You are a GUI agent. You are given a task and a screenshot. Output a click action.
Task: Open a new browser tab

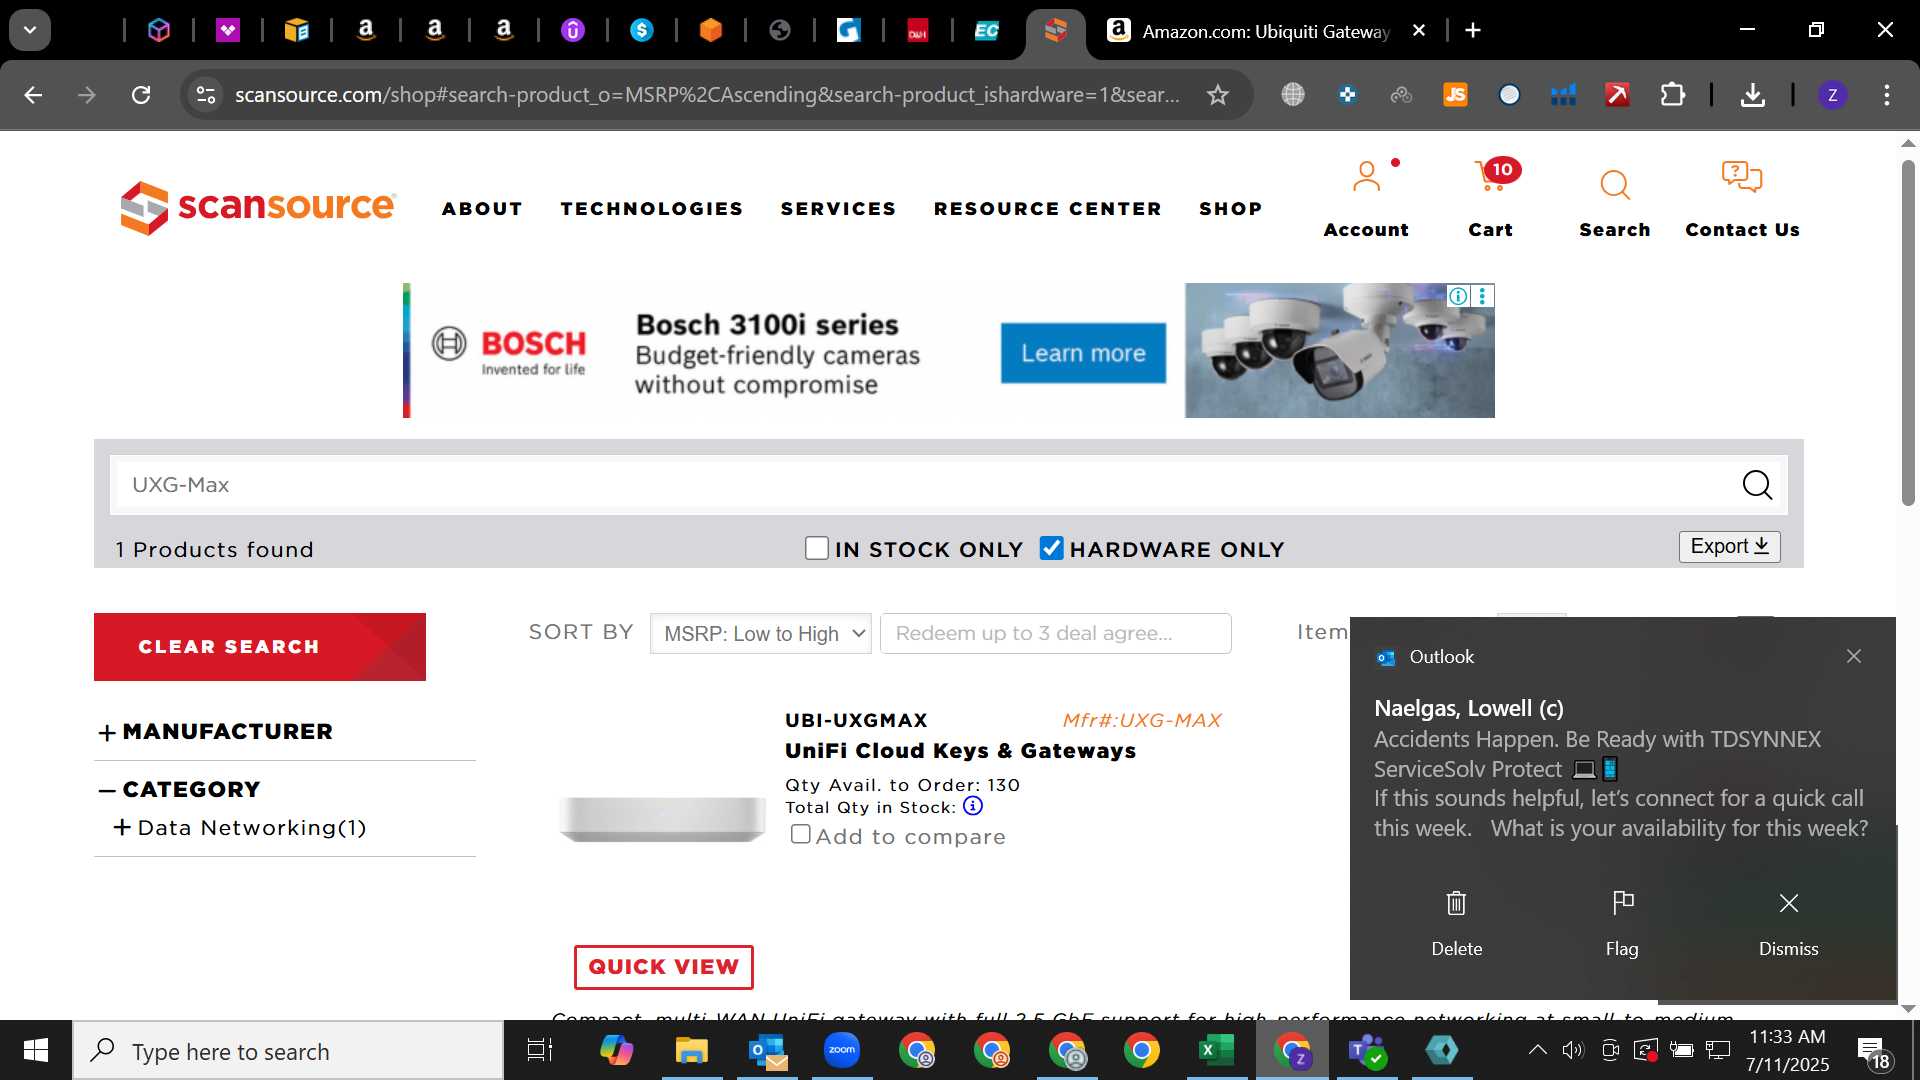[1473, 30]
